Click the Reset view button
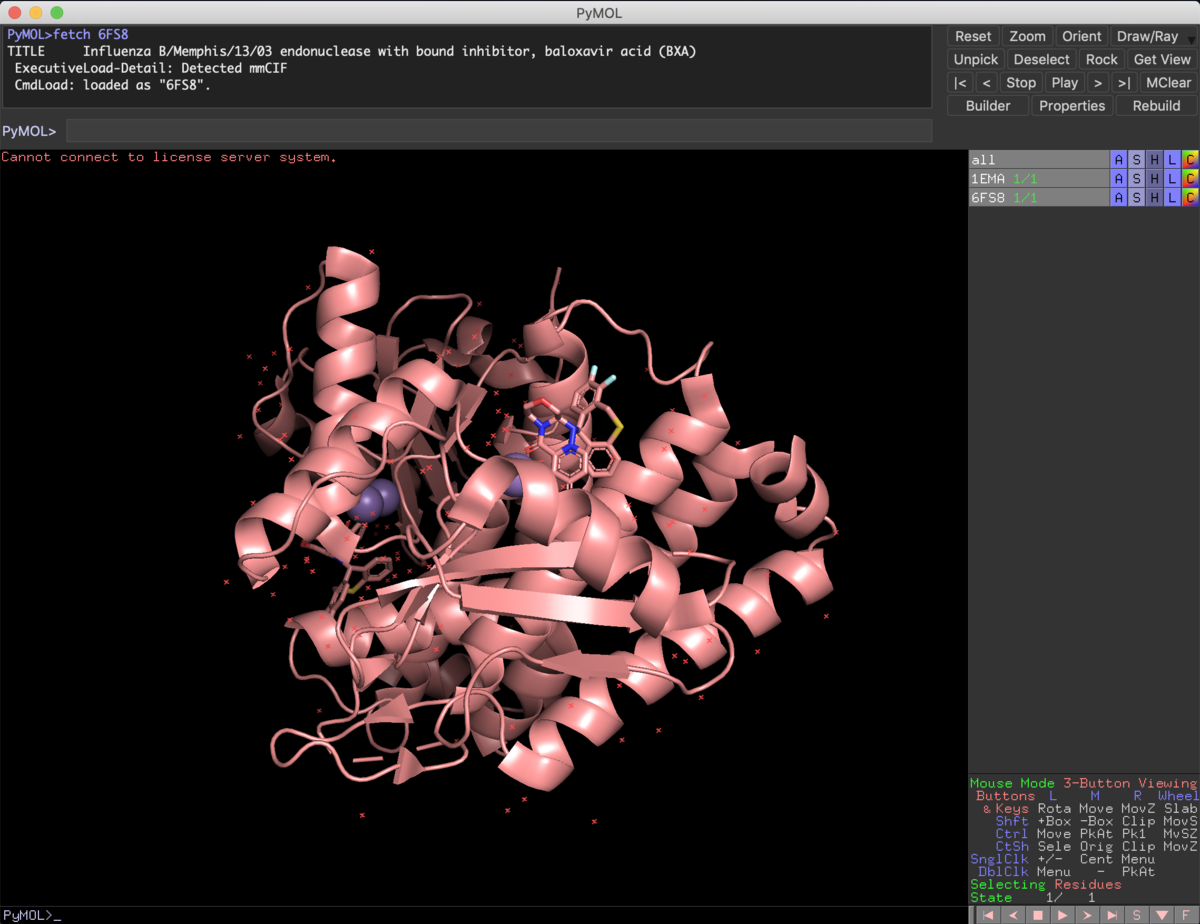1200x924 pixels. coord(973,36)
